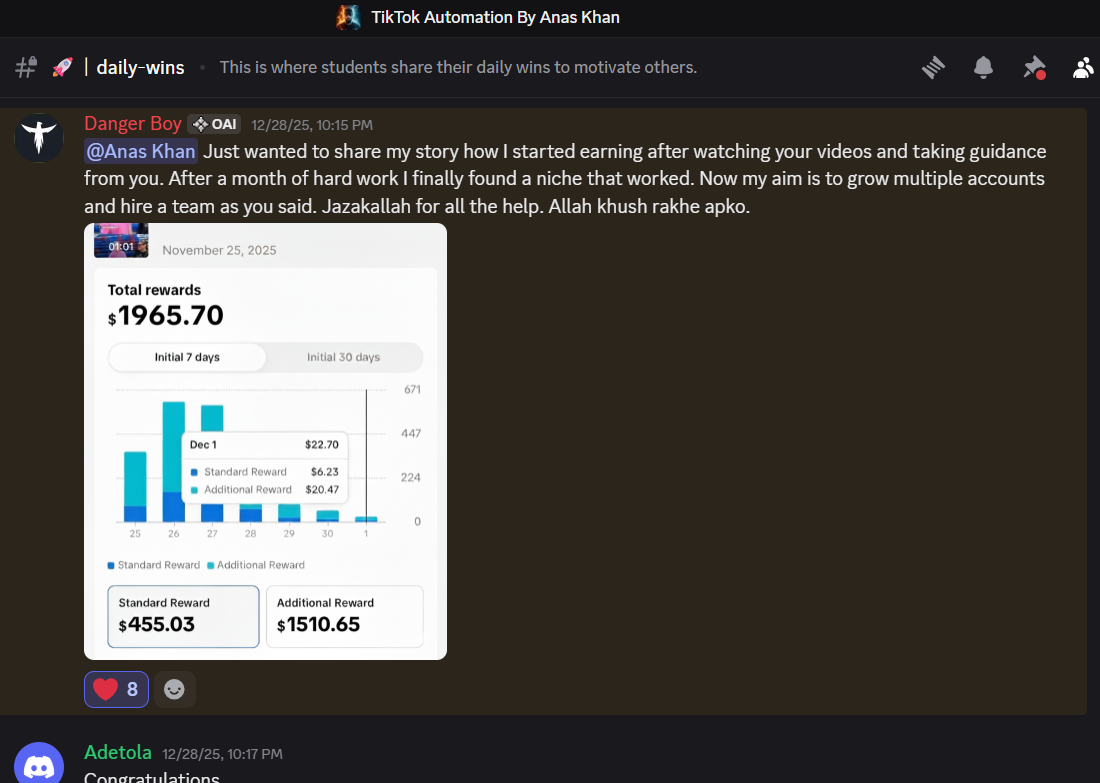
Task: Click the bar for day 26 in chart
Action: (x=174, y=462)
